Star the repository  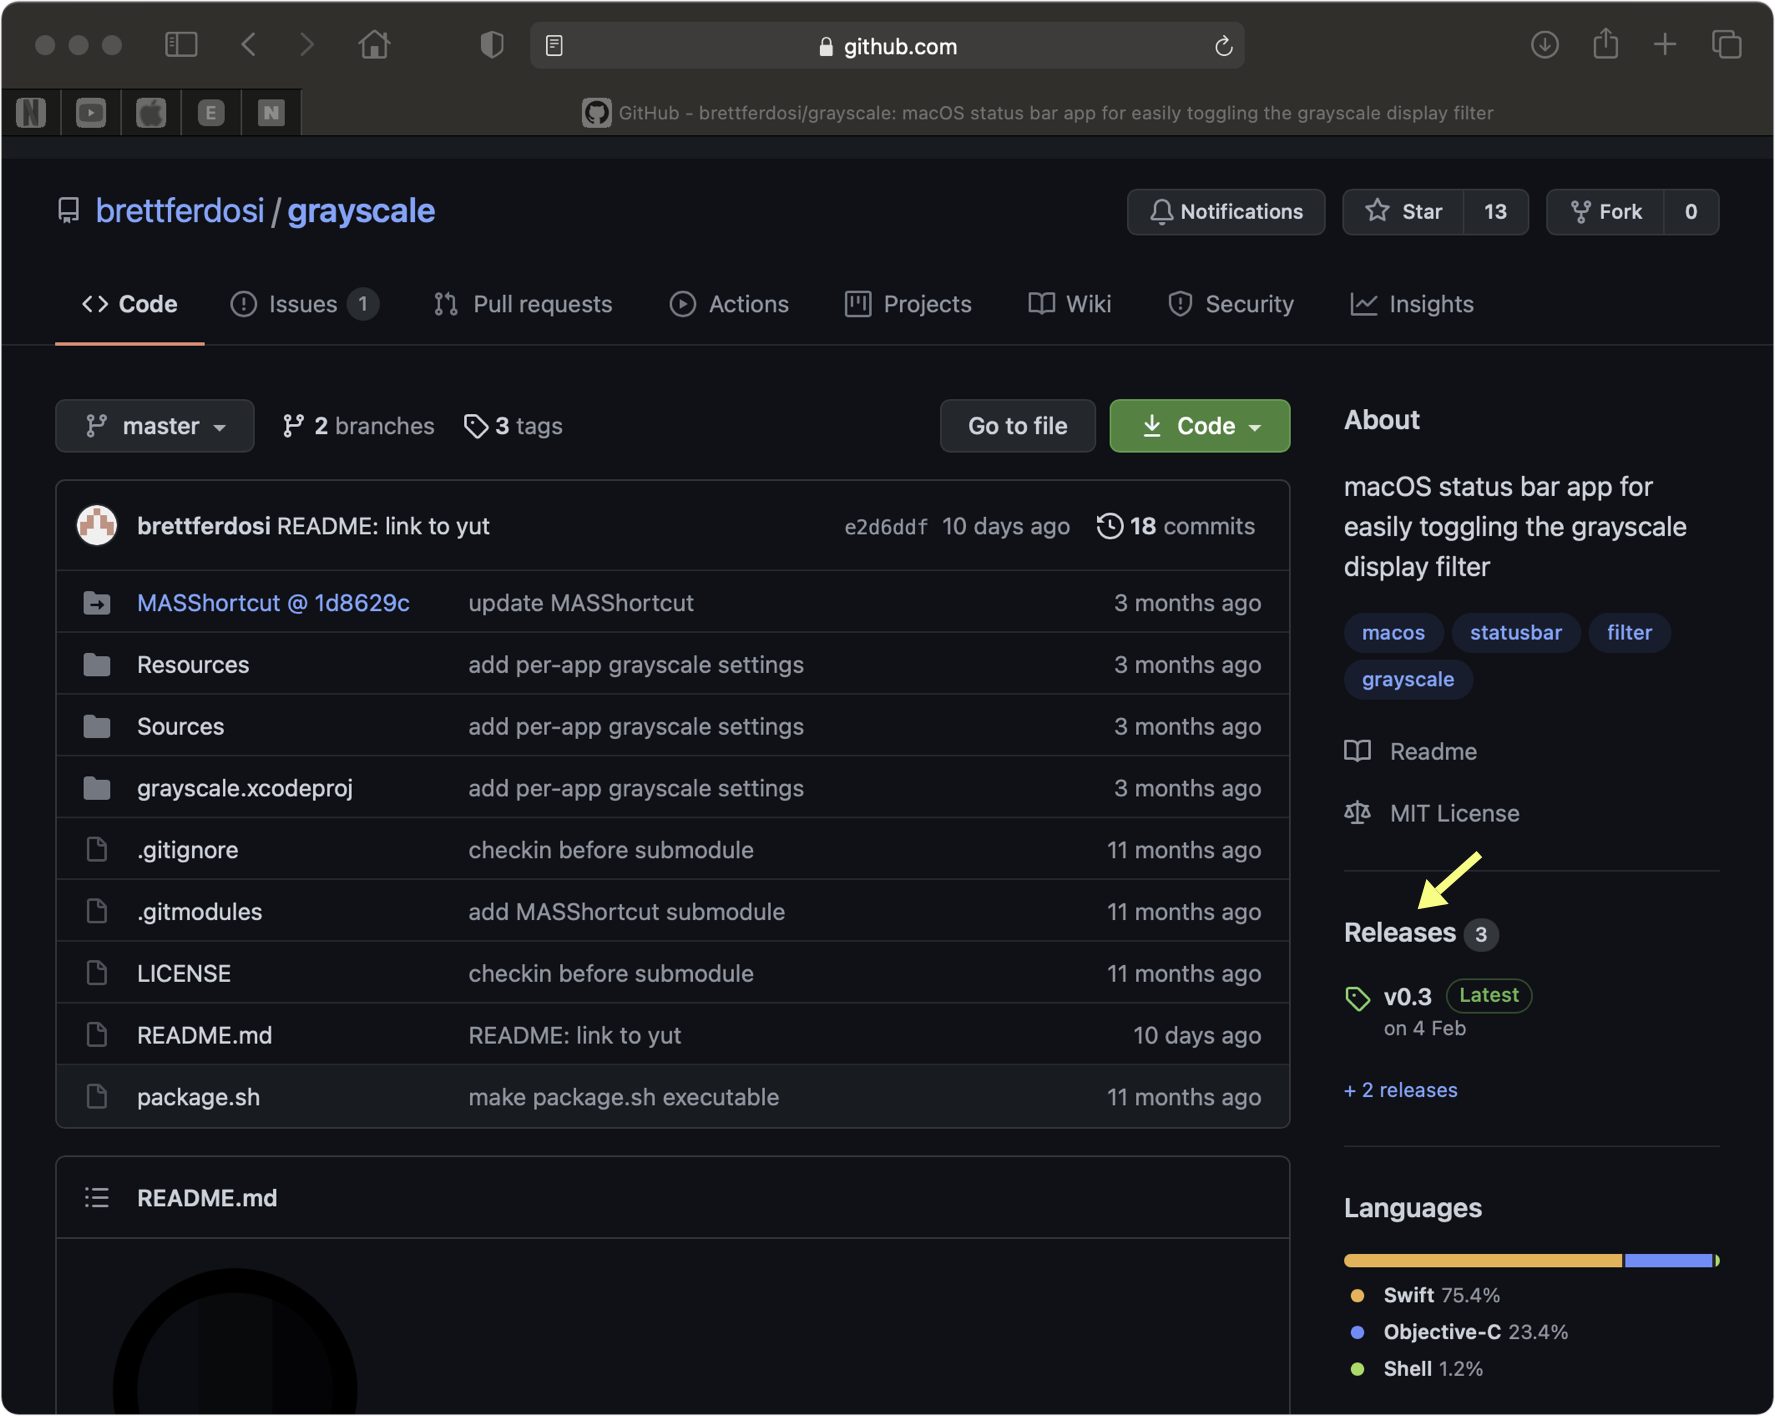click(x=1403, y=212)
